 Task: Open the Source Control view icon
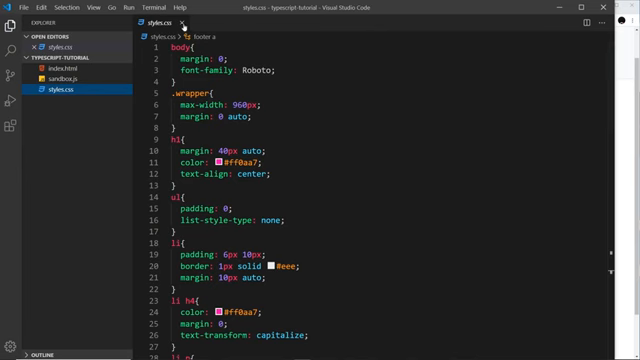[x=10, y=76]
